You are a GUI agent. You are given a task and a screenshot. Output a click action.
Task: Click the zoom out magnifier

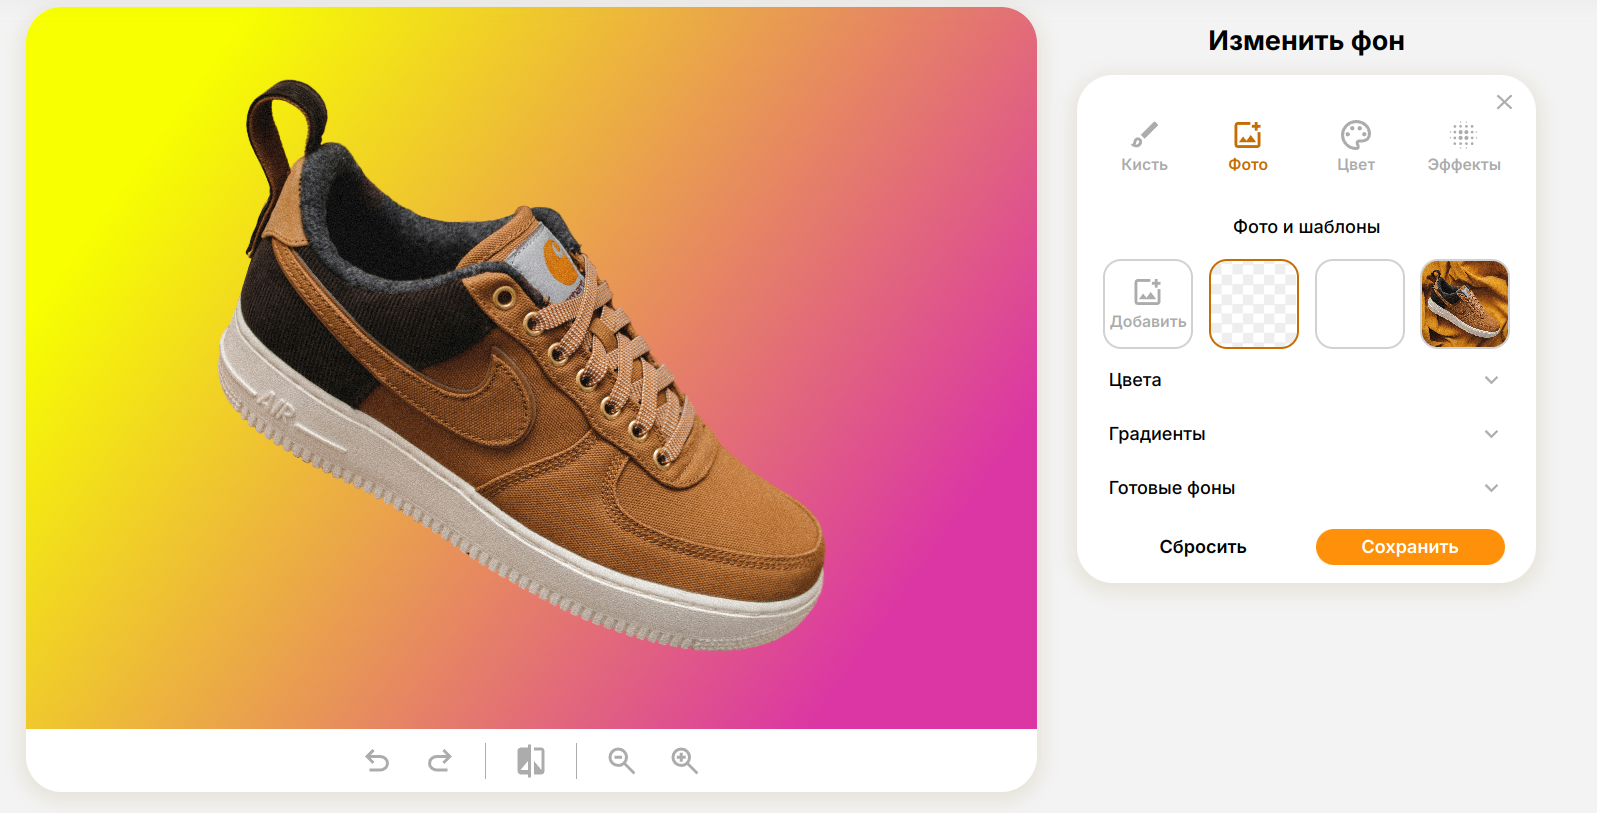click(x=622, y=761)
